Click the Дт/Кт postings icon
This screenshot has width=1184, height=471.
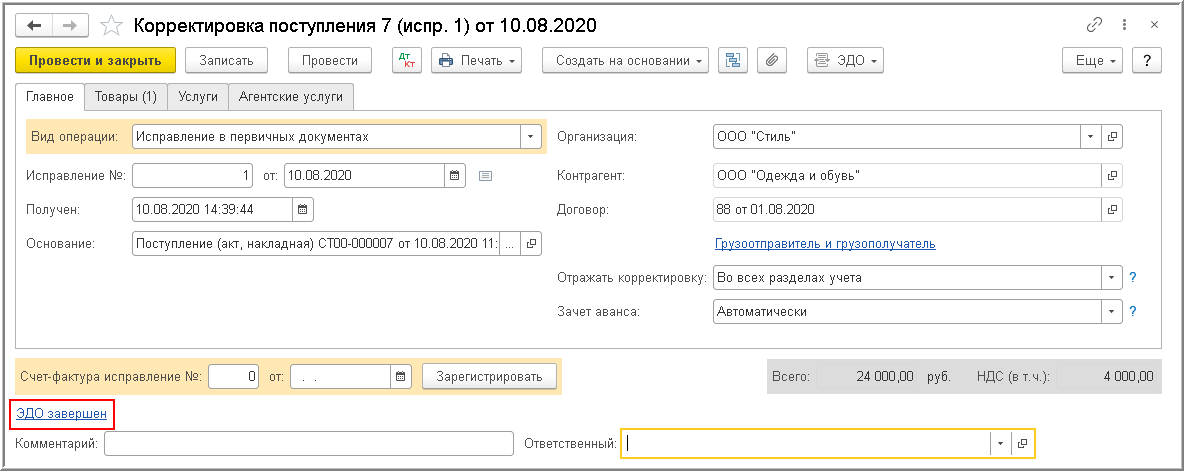point(407,60)
